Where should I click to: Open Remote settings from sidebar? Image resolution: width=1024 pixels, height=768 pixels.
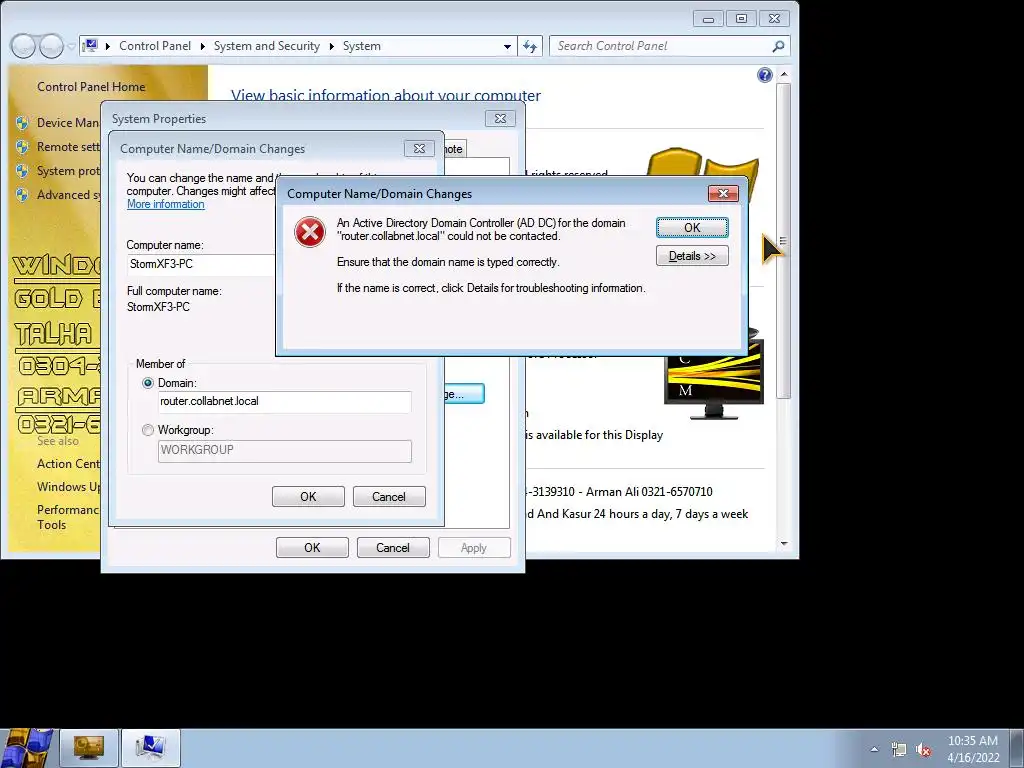click(69, 147)
